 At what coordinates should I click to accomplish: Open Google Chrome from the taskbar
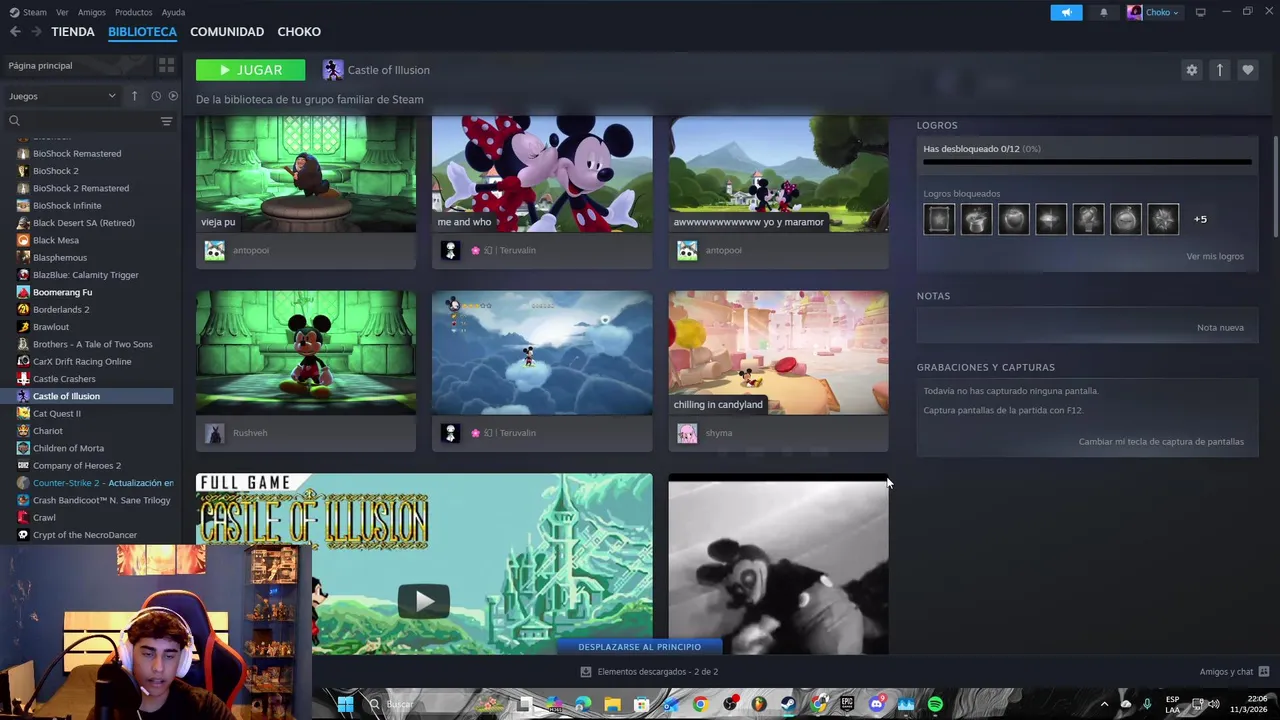pyautogui.click(x=700, y=704)
